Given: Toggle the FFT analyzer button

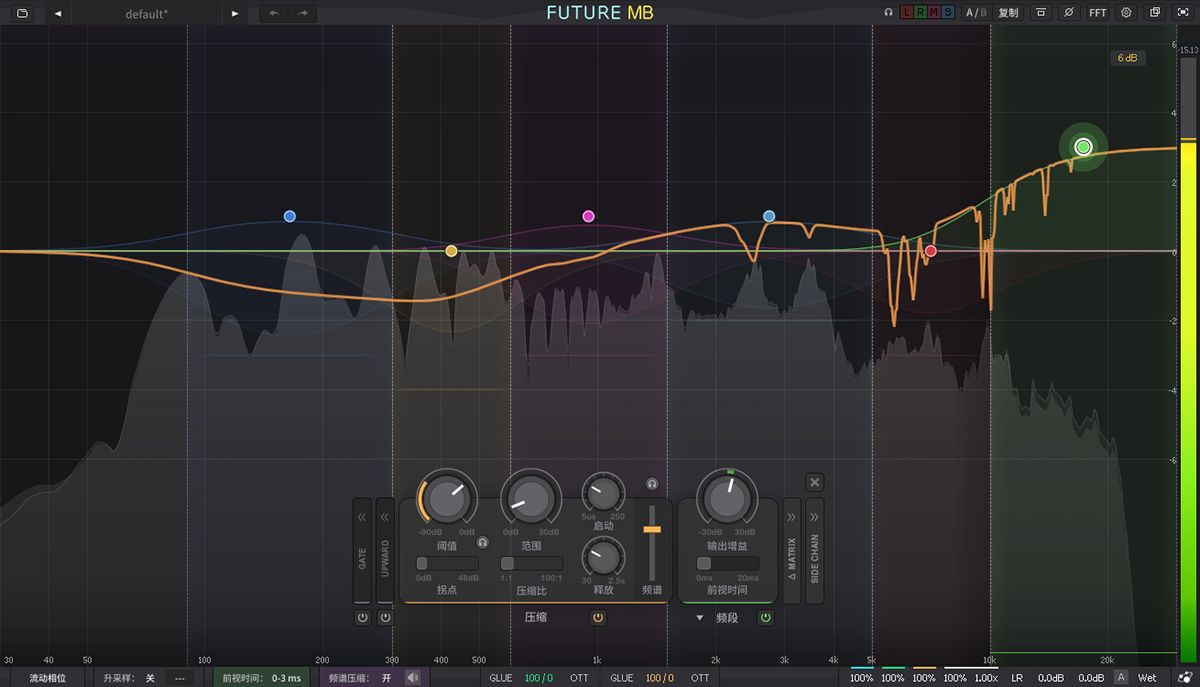Looking at the screenshot, I should coord(1098,13).
